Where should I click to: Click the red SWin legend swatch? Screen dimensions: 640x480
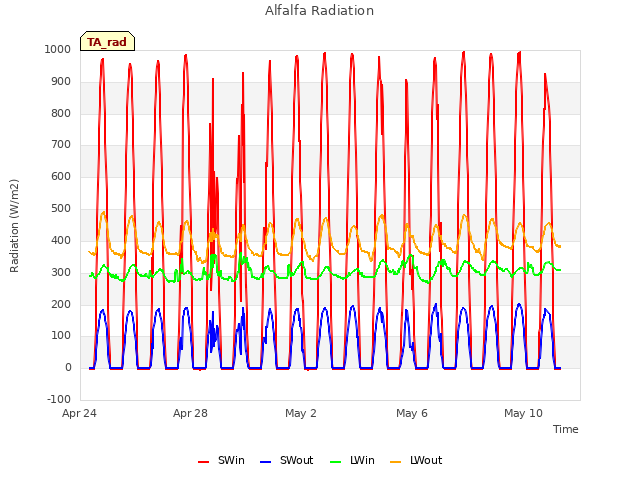tap(204, 462)
